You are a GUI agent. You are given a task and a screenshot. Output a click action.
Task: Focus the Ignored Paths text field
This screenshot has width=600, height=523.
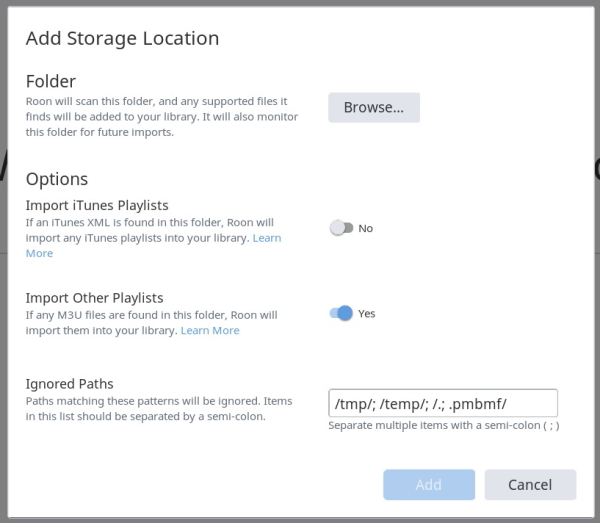coord(443,403)
